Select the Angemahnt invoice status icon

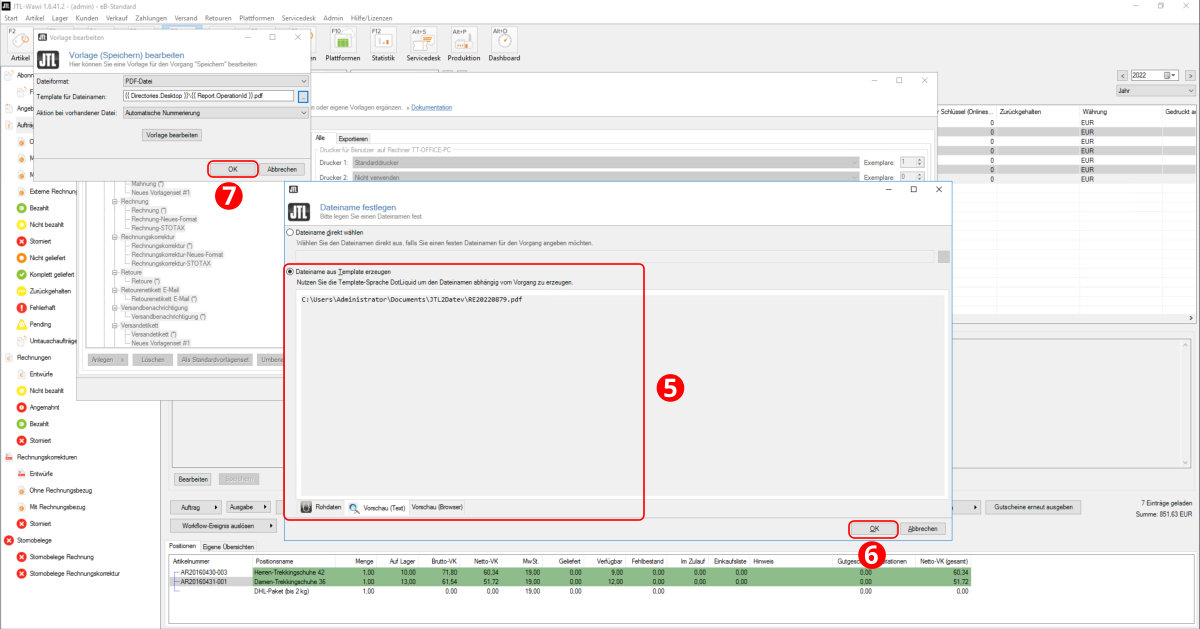click(x=21, y=407)
